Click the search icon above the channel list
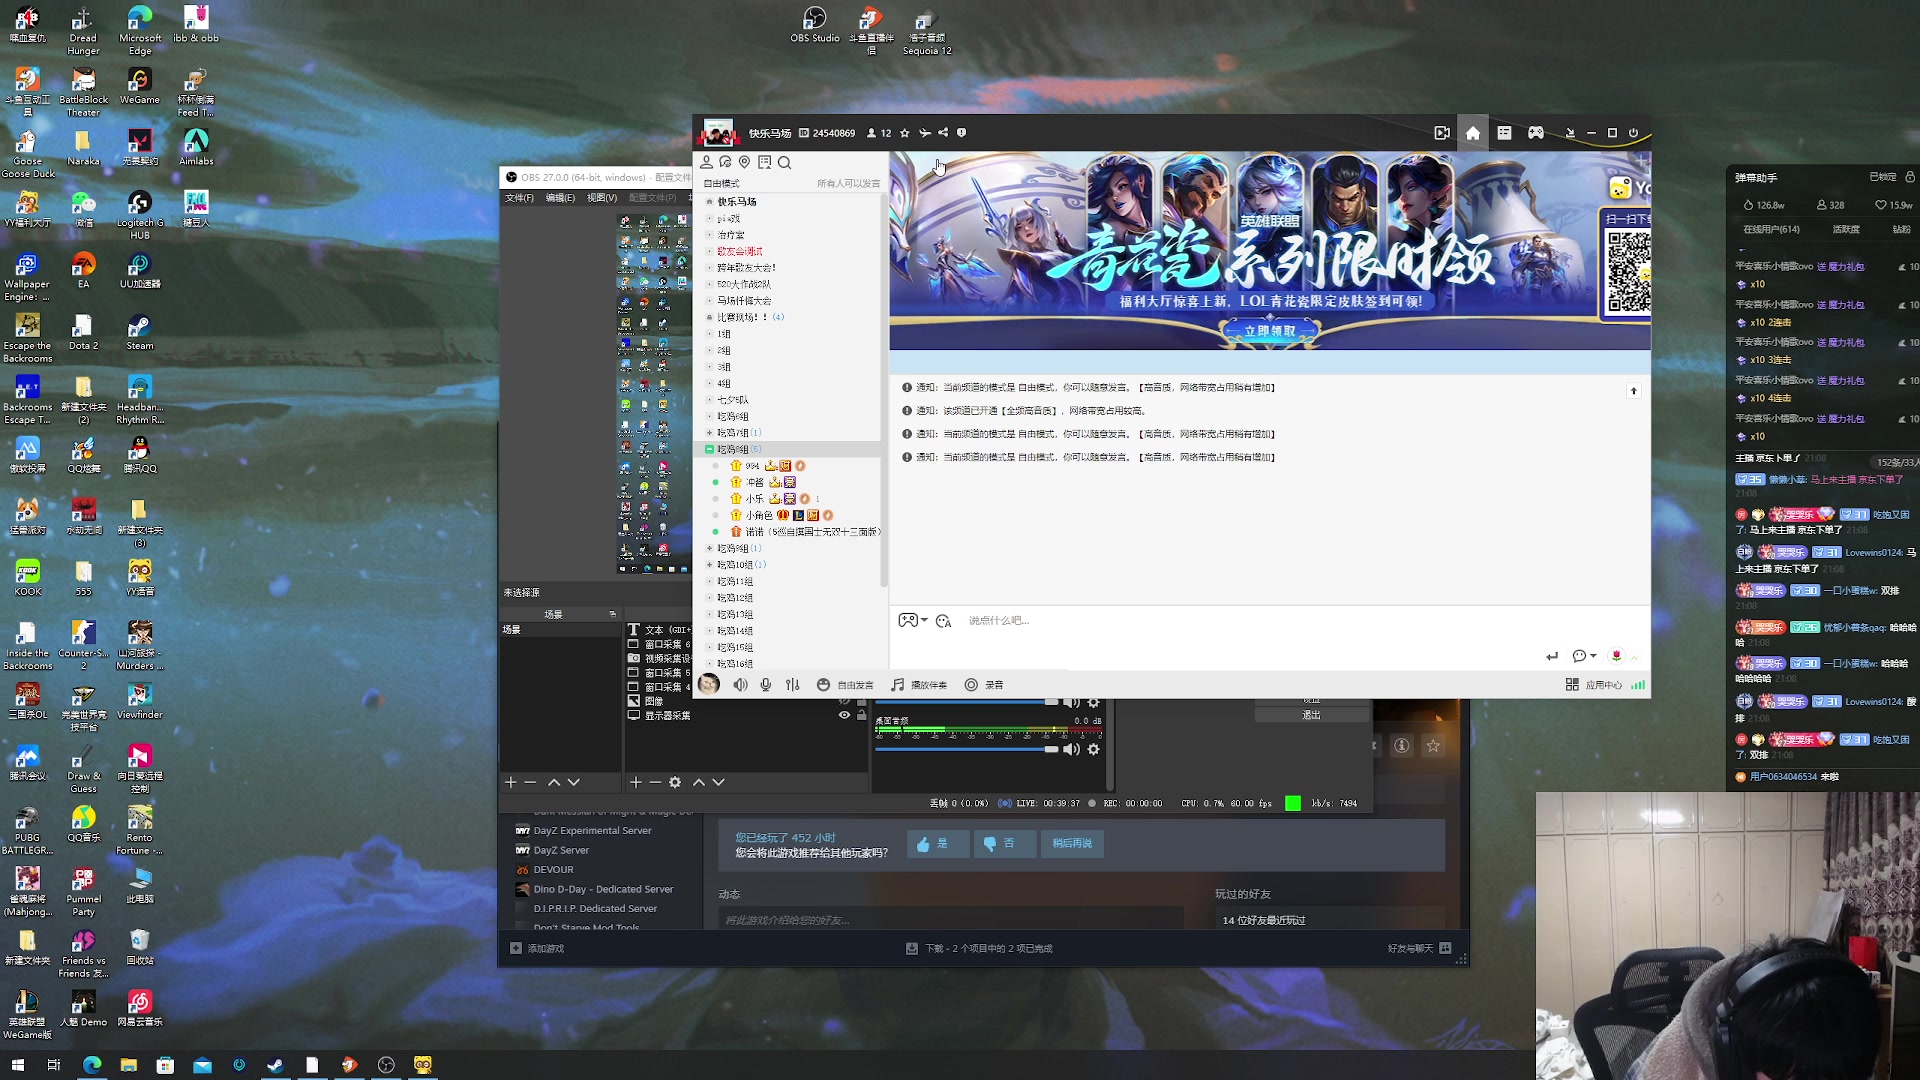This screenshot has height=1080, width=1920. point(785,162)
